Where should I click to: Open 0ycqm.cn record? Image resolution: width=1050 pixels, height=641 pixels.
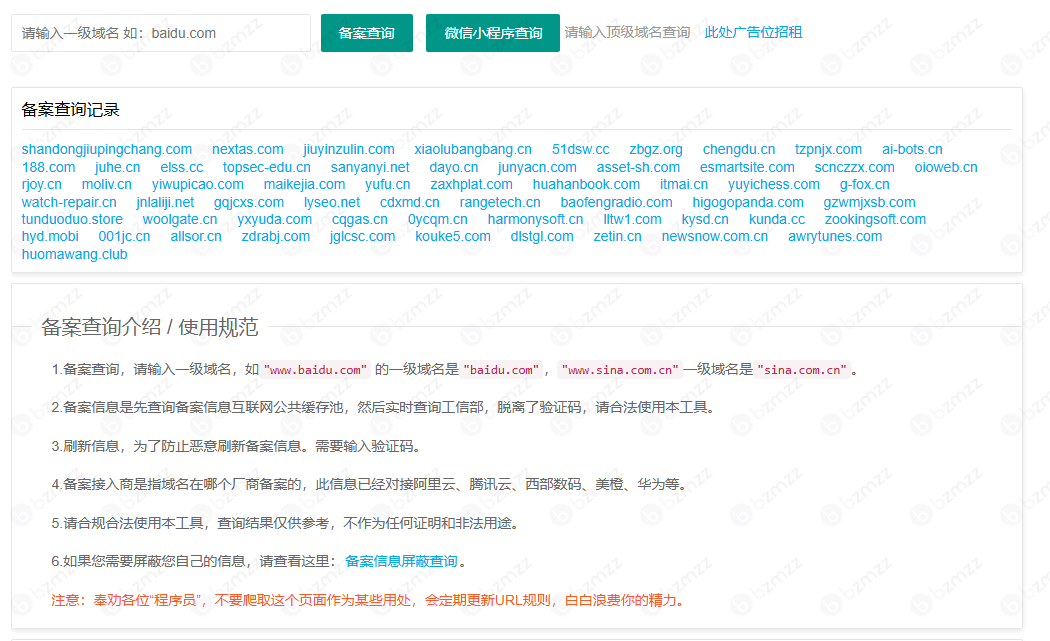tap(438, 219)
